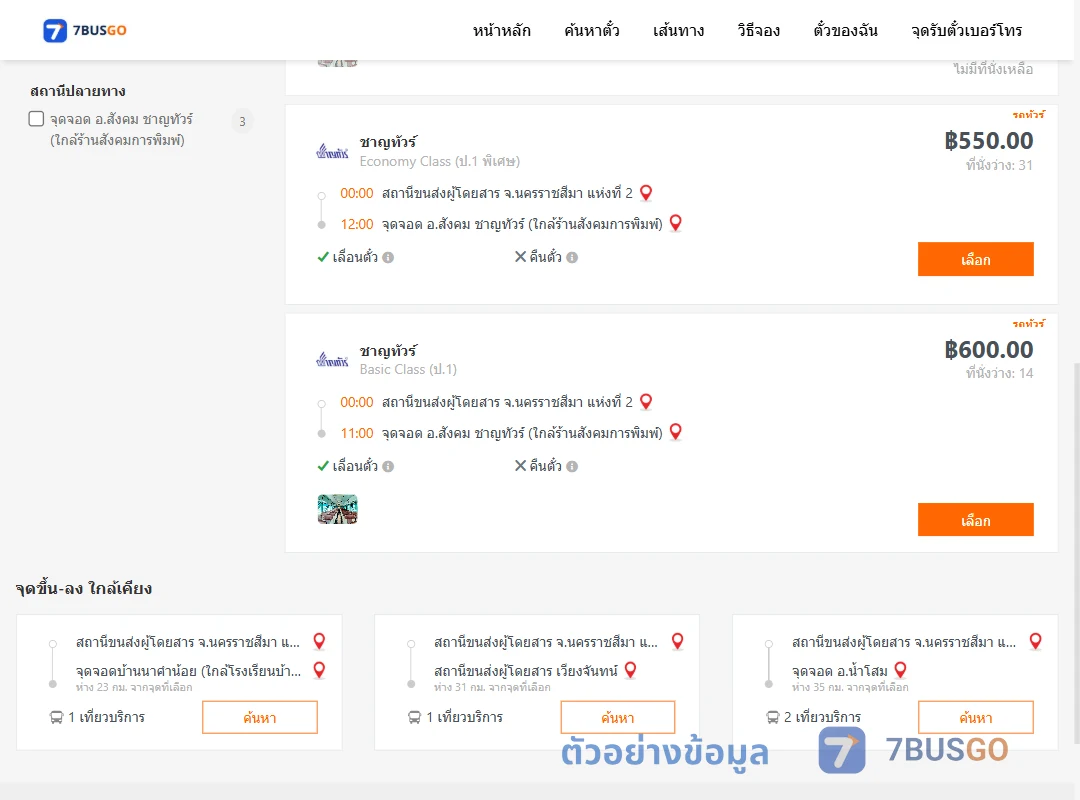This screenshot has height=800, width=1080.
Task: Open เลื่อนตั๋ว info icon on Basic trip
Action: [388, 466]
